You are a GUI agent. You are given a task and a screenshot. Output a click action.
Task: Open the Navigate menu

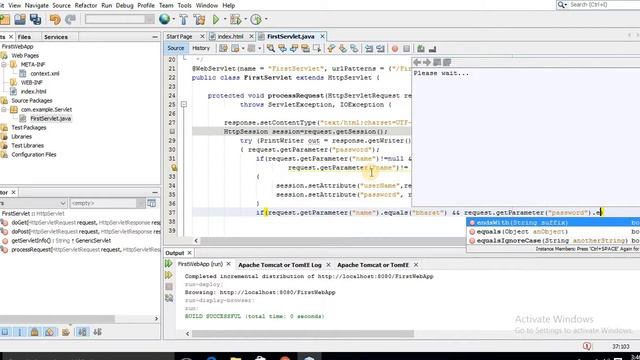(36, 5)
